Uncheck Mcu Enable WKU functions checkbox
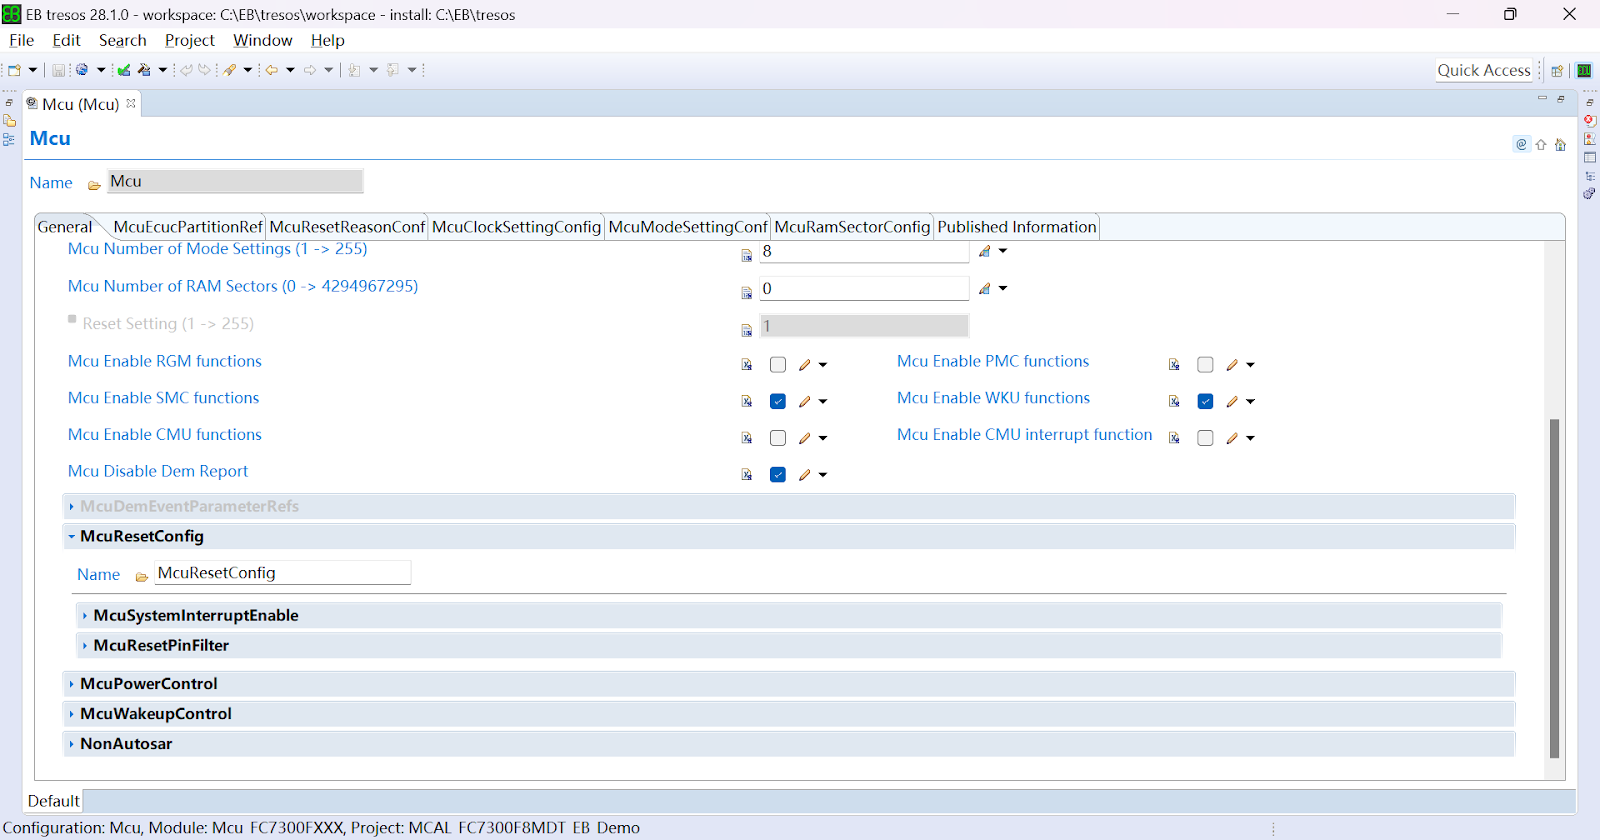Screen dimensions: 1600x840 1205,401
